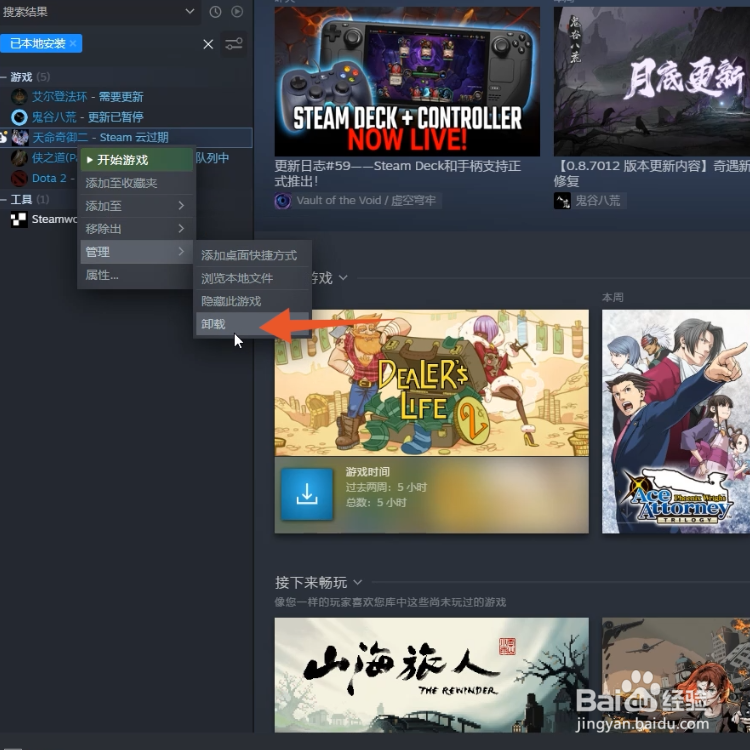Choose 属性... in the context menu
The image size is (750, 750).
(x=137, y=275)
